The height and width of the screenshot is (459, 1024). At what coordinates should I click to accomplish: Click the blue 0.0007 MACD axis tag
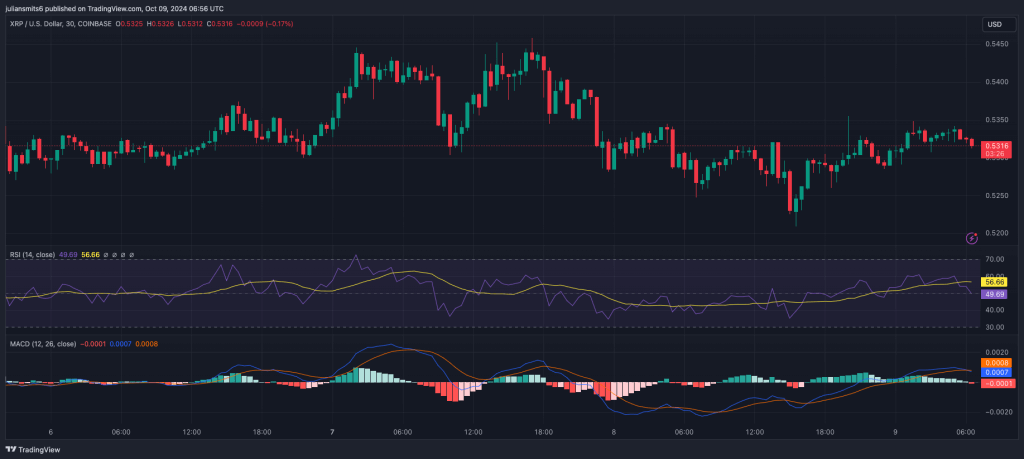(997, 372)
